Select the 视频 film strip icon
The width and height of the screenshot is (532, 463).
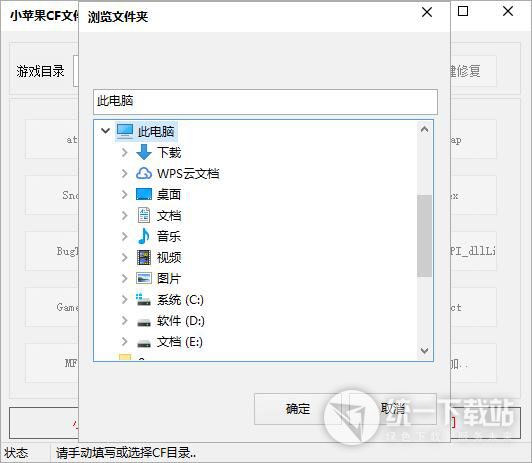tap(144, 257)
